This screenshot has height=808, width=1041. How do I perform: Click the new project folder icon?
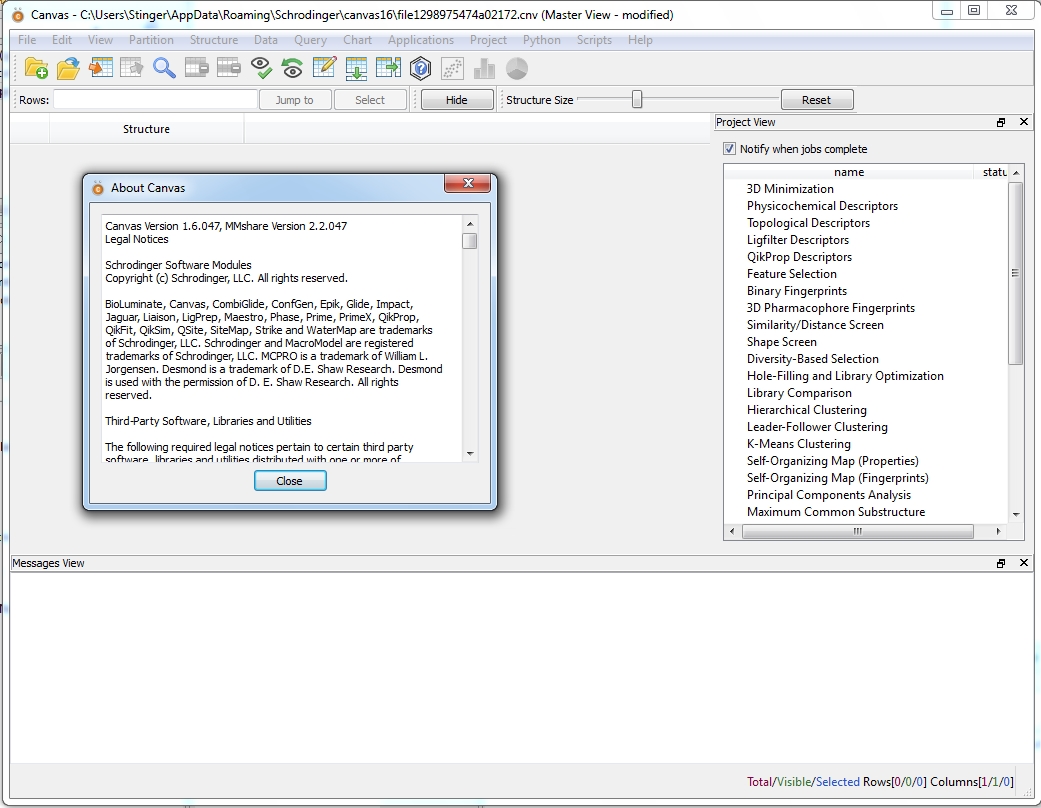[x=37, y=68]
